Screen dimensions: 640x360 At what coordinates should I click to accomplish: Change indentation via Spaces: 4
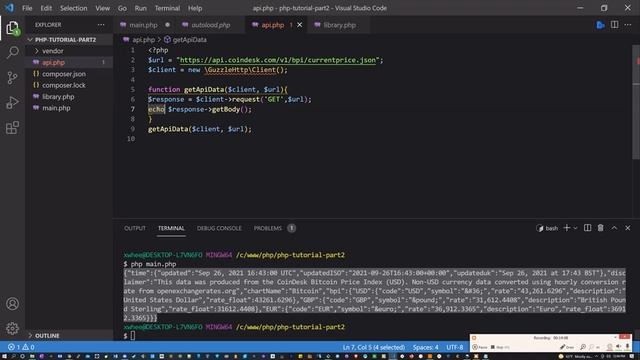425,347
